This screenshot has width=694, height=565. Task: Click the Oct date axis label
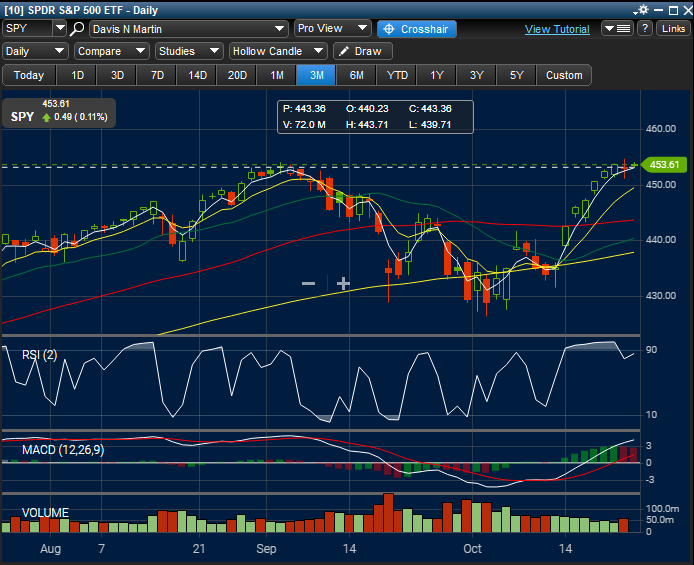coord(472,549)
